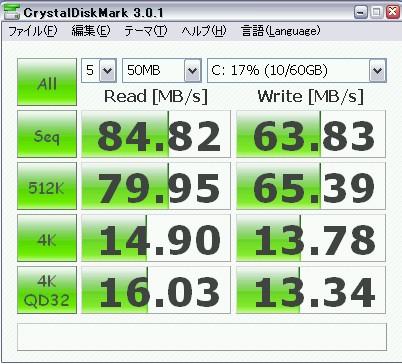The height and width of the screenshot is (364, 402).
Task: Open the ヘルプ(H) menu
Action: click(204, 31)
